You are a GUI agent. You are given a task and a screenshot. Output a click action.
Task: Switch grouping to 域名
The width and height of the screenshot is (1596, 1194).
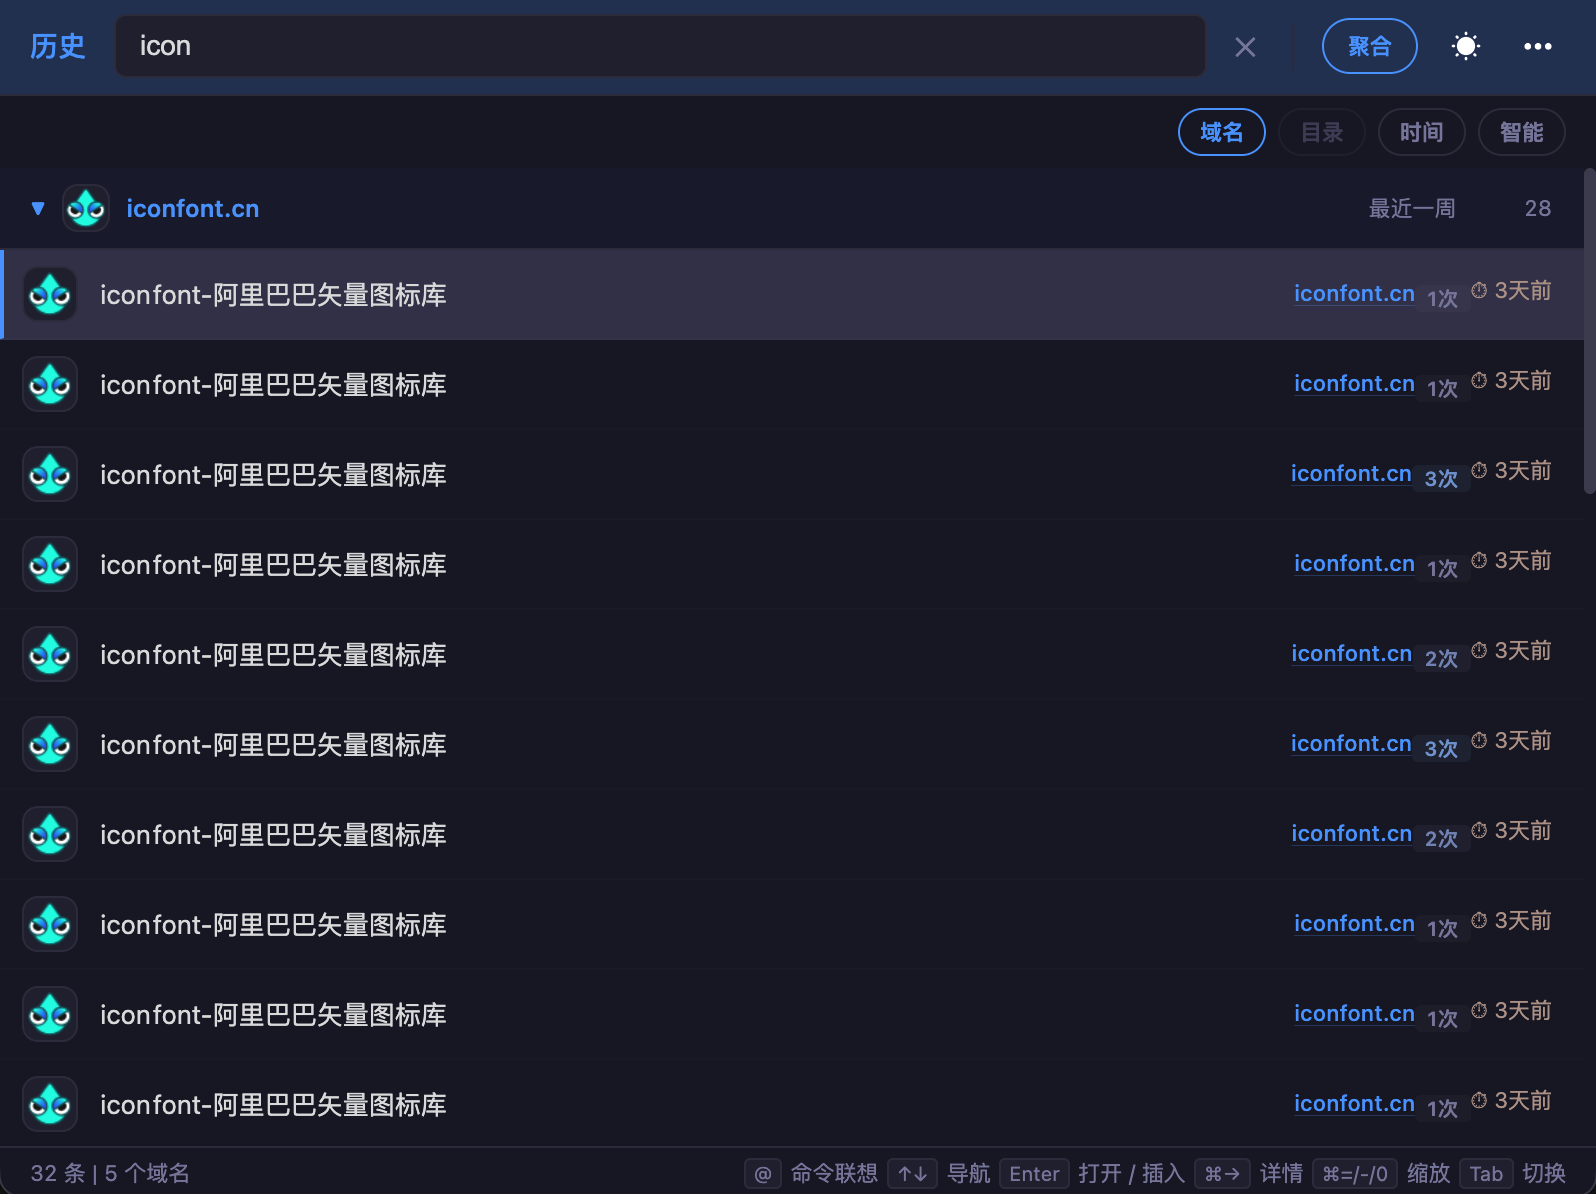1221,132
